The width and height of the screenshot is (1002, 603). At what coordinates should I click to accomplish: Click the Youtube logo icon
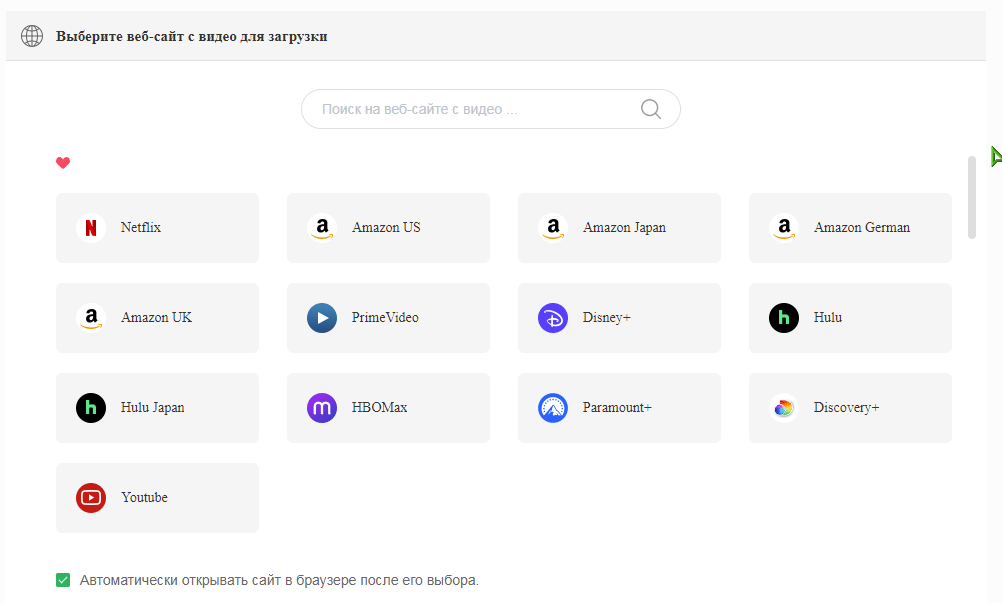coord(91,498)
